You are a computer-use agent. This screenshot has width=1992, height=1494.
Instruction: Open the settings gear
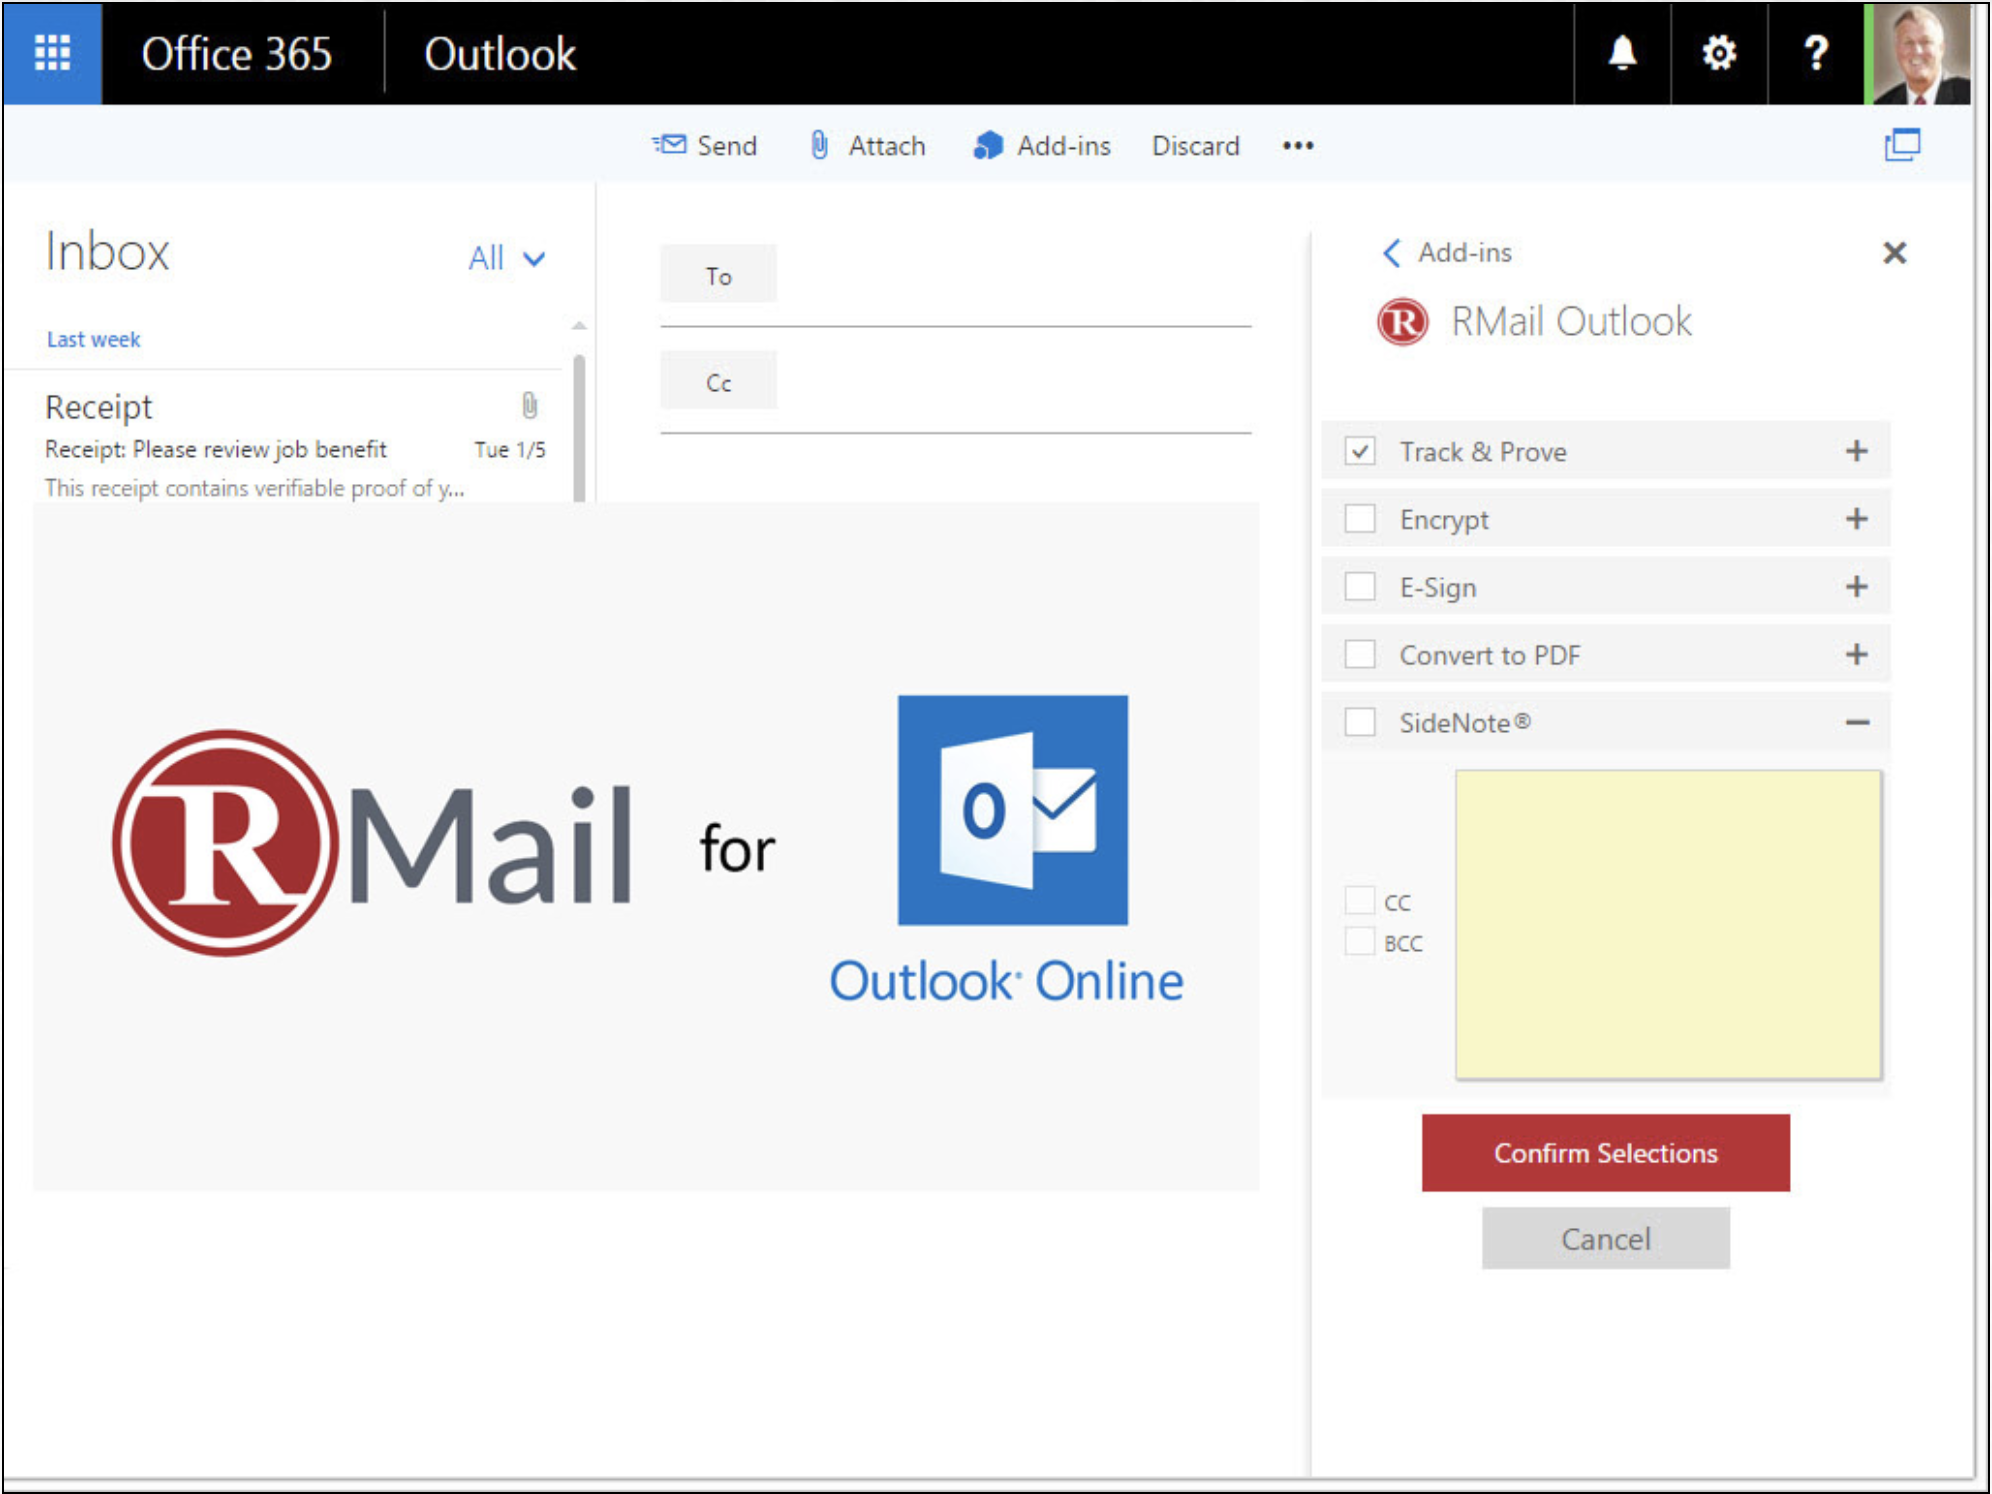tap(1719, 52)
